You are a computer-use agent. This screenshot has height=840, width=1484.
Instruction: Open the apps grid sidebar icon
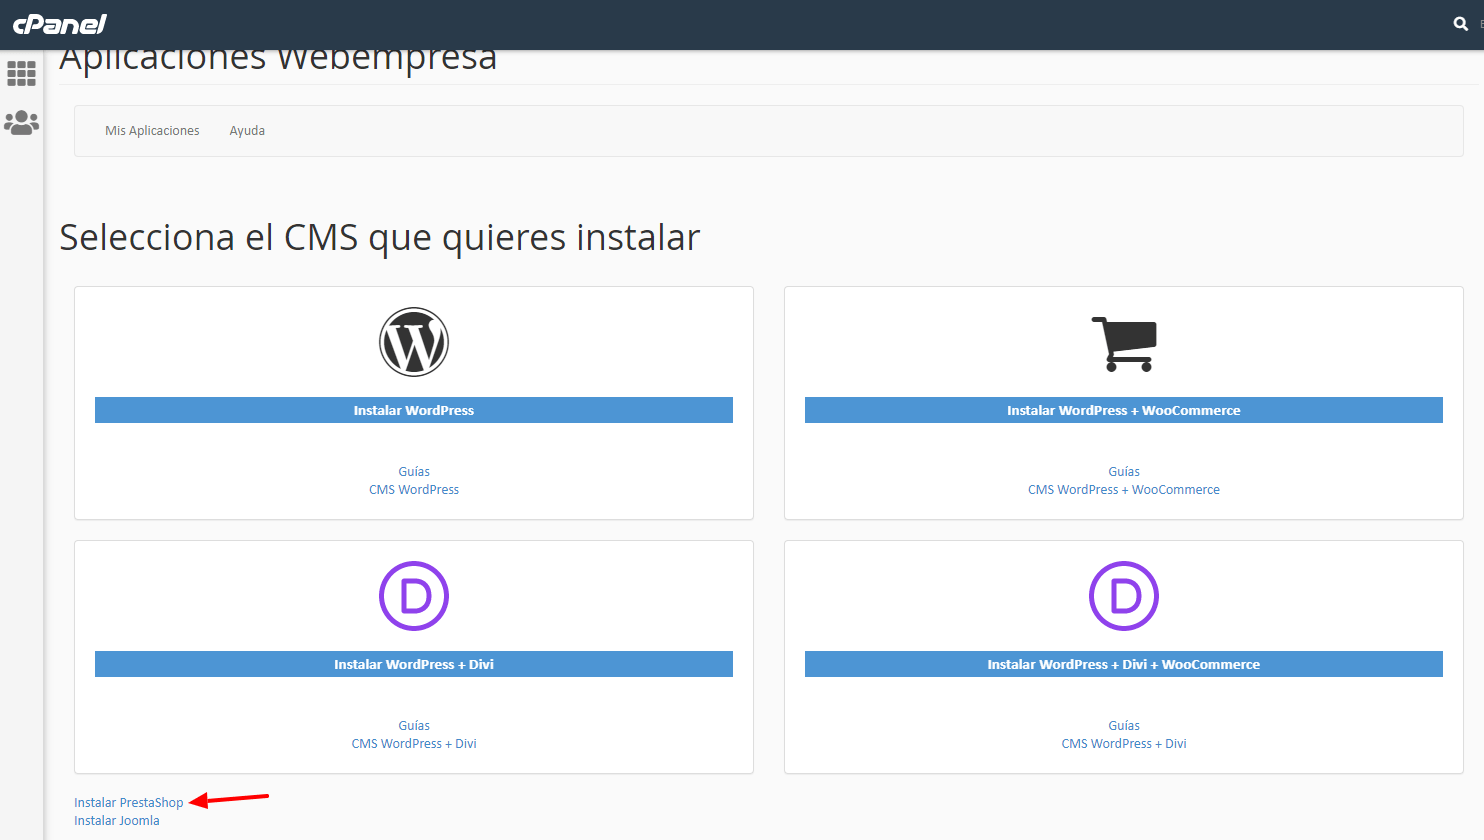point(21,73)
